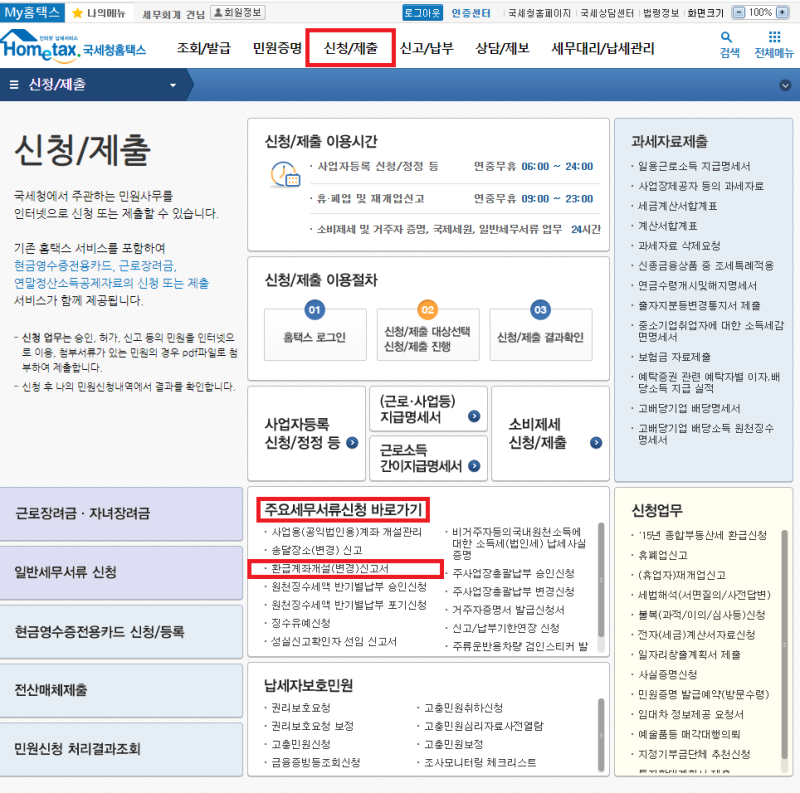The height and width of the screenshot is (793, 800).
Task: Decrease screen size with the minus icon
Action: click(x=738, y=12)
